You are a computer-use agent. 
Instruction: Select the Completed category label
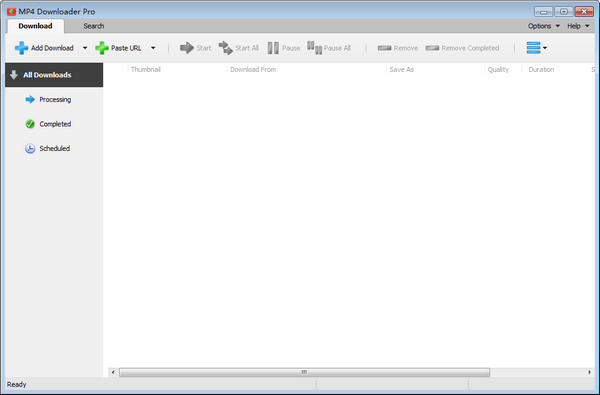point(55,124)
